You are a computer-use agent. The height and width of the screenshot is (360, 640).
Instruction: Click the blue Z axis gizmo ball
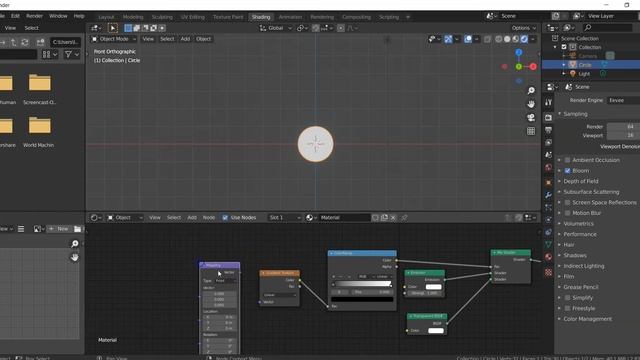(x=519, y=52)
